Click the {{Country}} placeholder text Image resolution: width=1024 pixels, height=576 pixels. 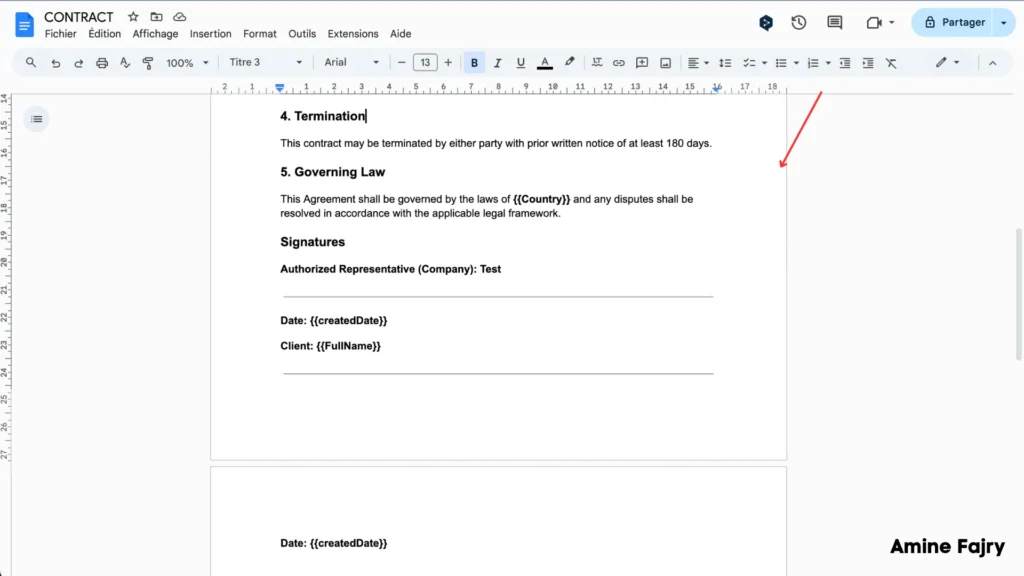[541, 199]
